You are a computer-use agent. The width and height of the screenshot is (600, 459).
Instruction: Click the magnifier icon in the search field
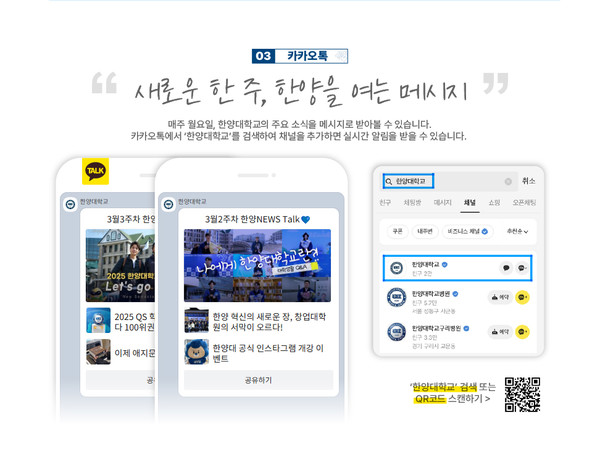pos(389,181)
